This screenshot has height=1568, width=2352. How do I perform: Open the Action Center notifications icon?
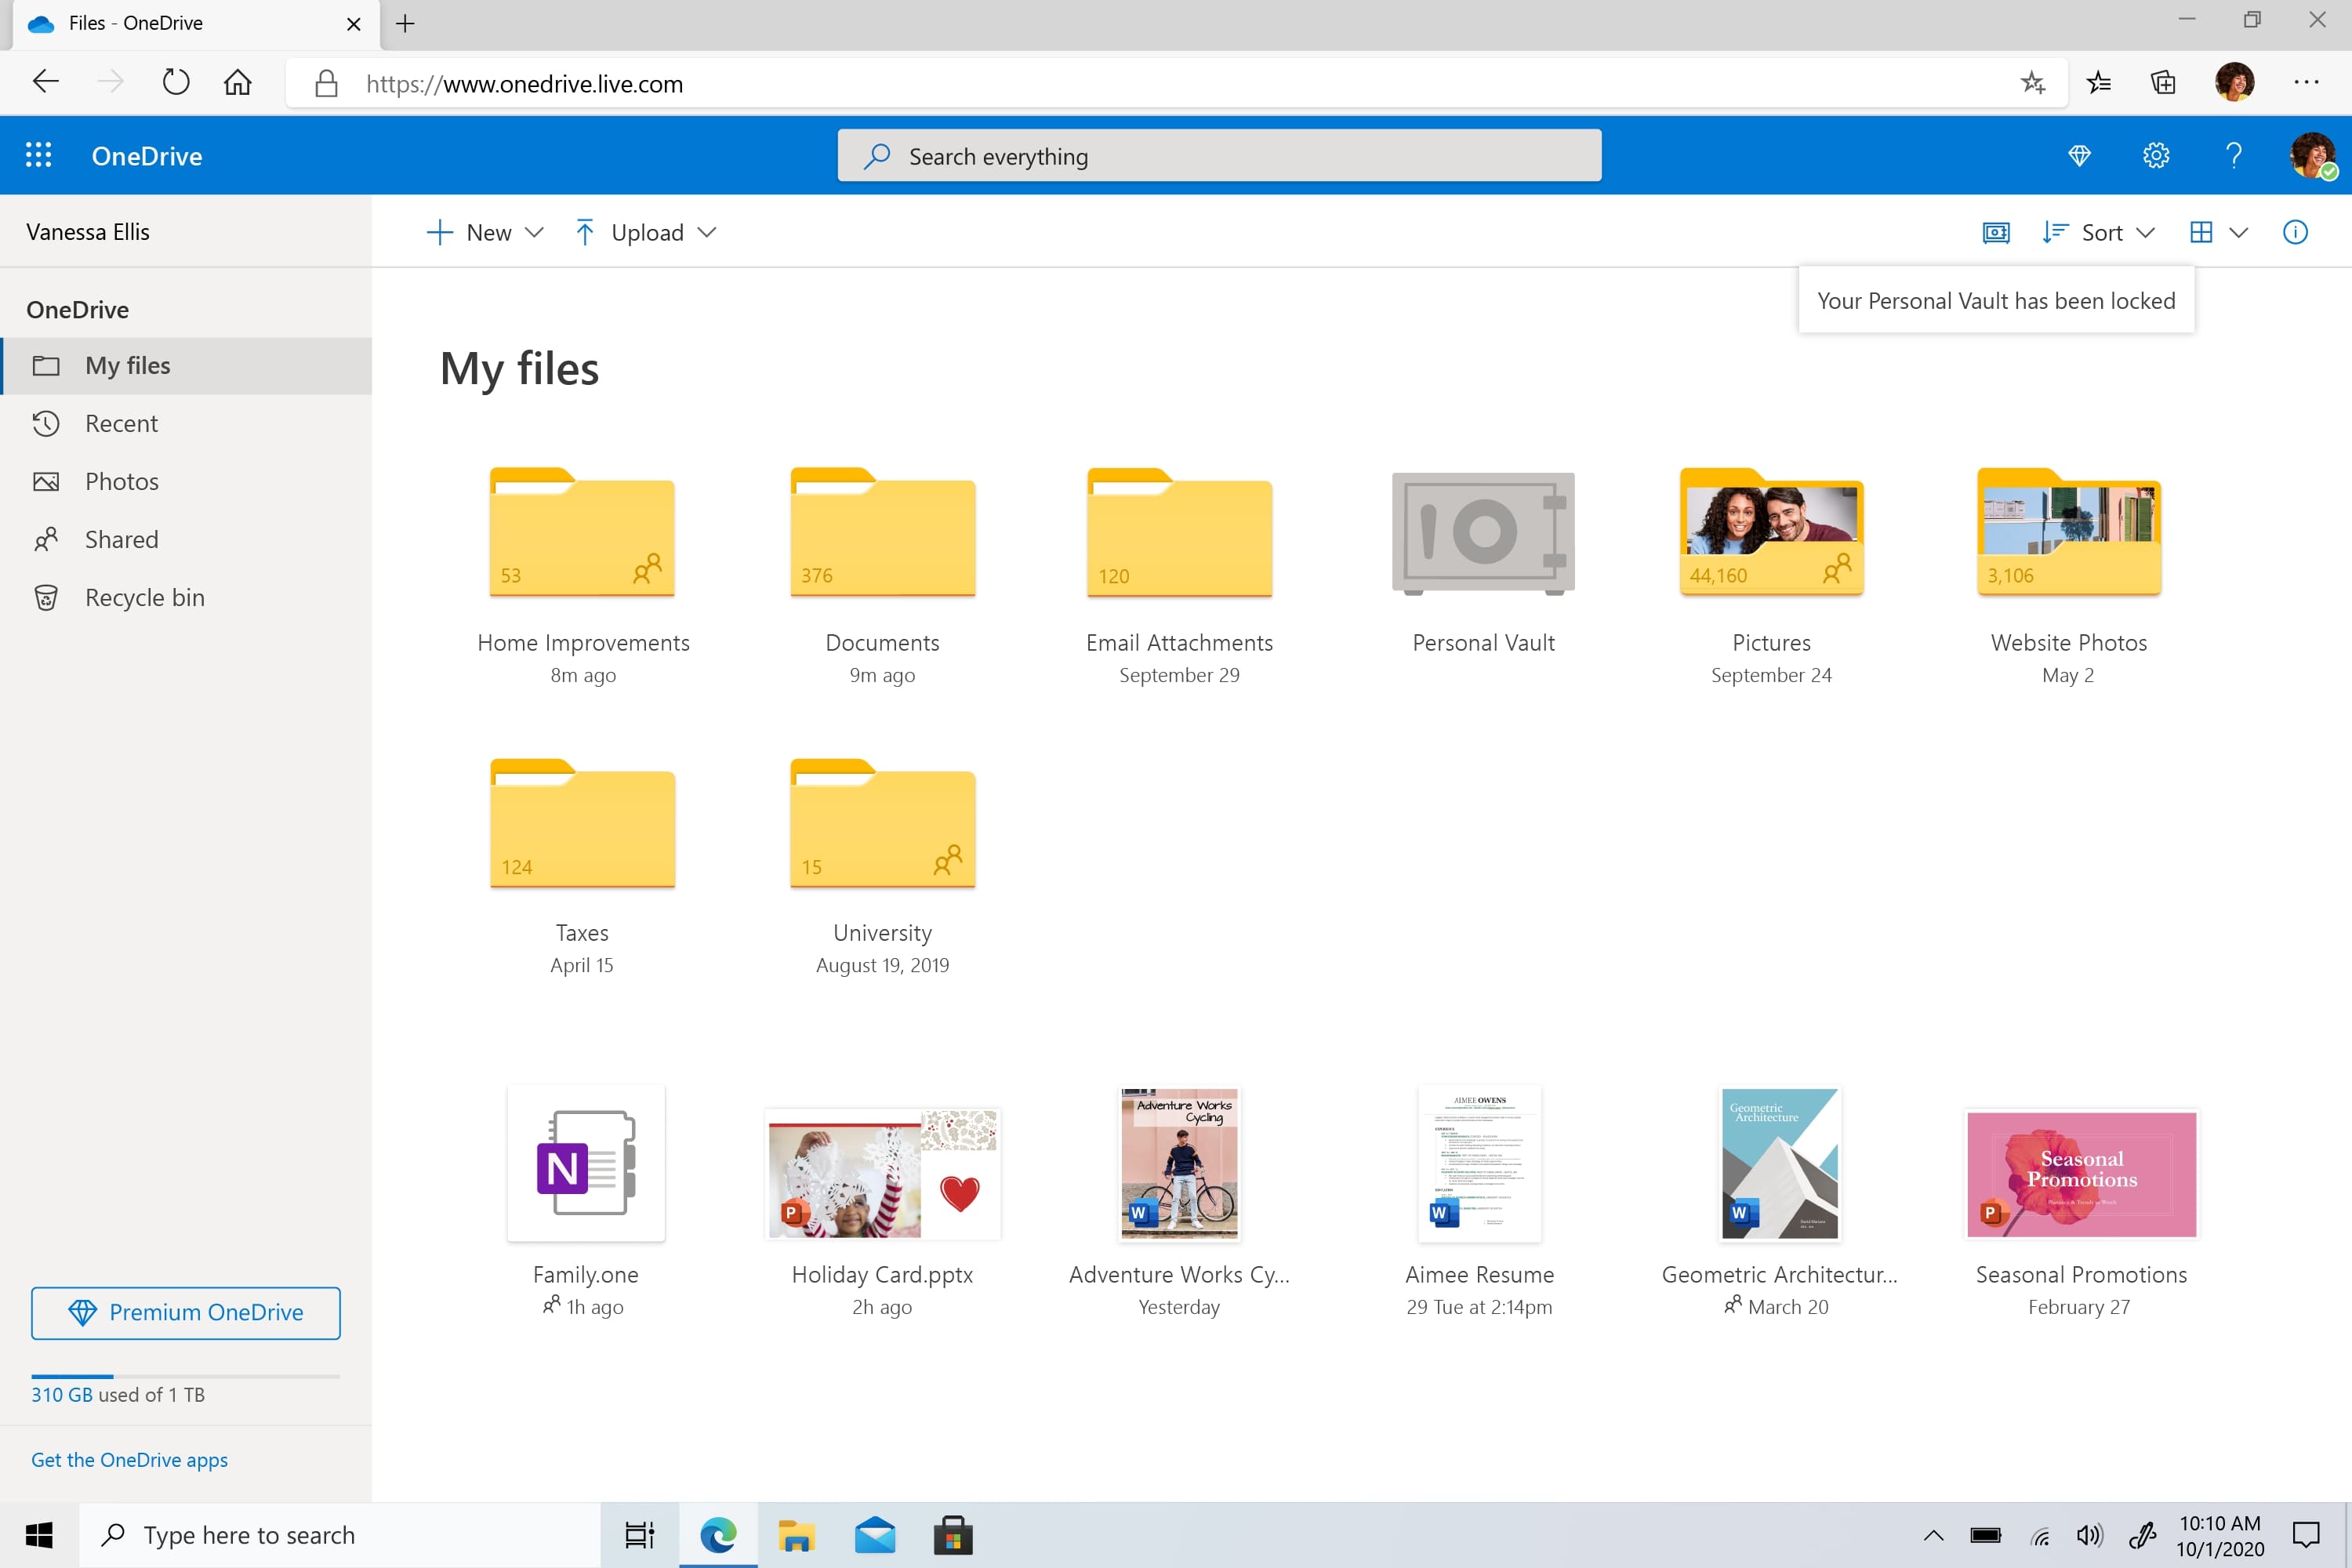click(2306, 1534)
